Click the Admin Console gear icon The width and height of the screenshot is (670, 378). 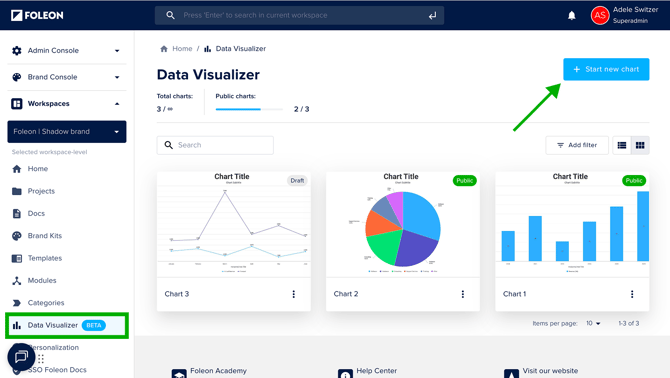point(17,50)
